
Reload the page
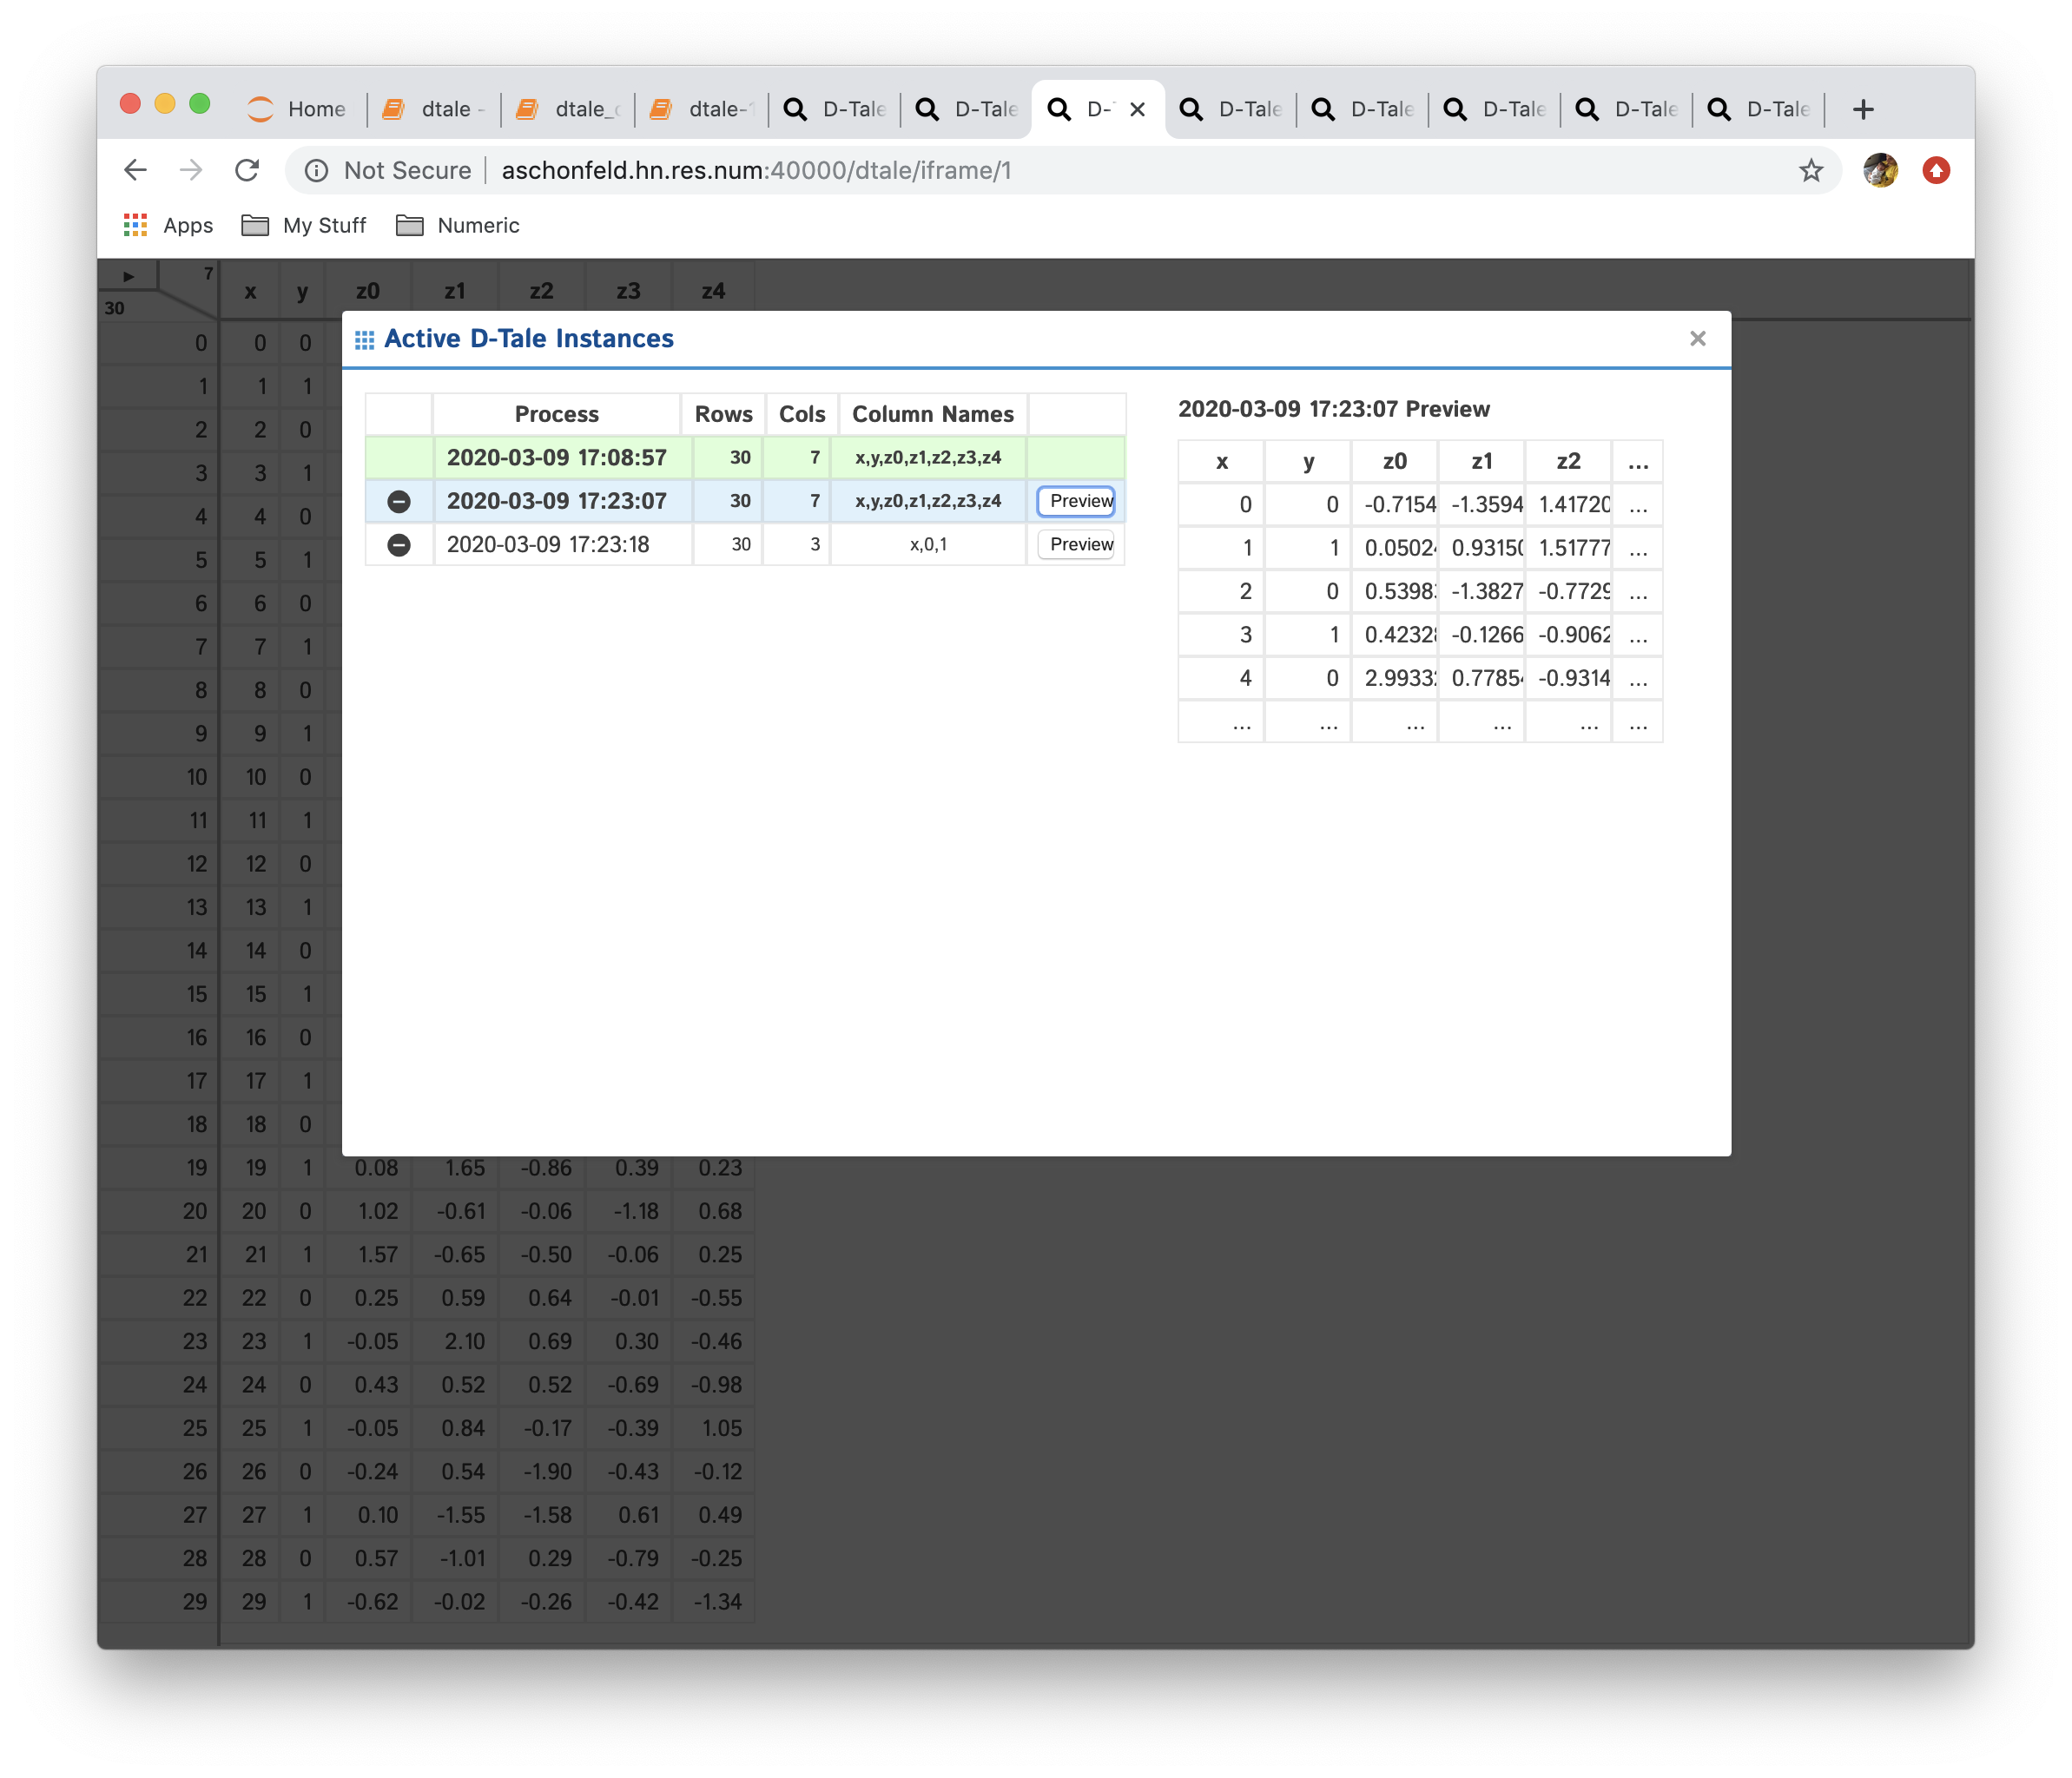247,171
